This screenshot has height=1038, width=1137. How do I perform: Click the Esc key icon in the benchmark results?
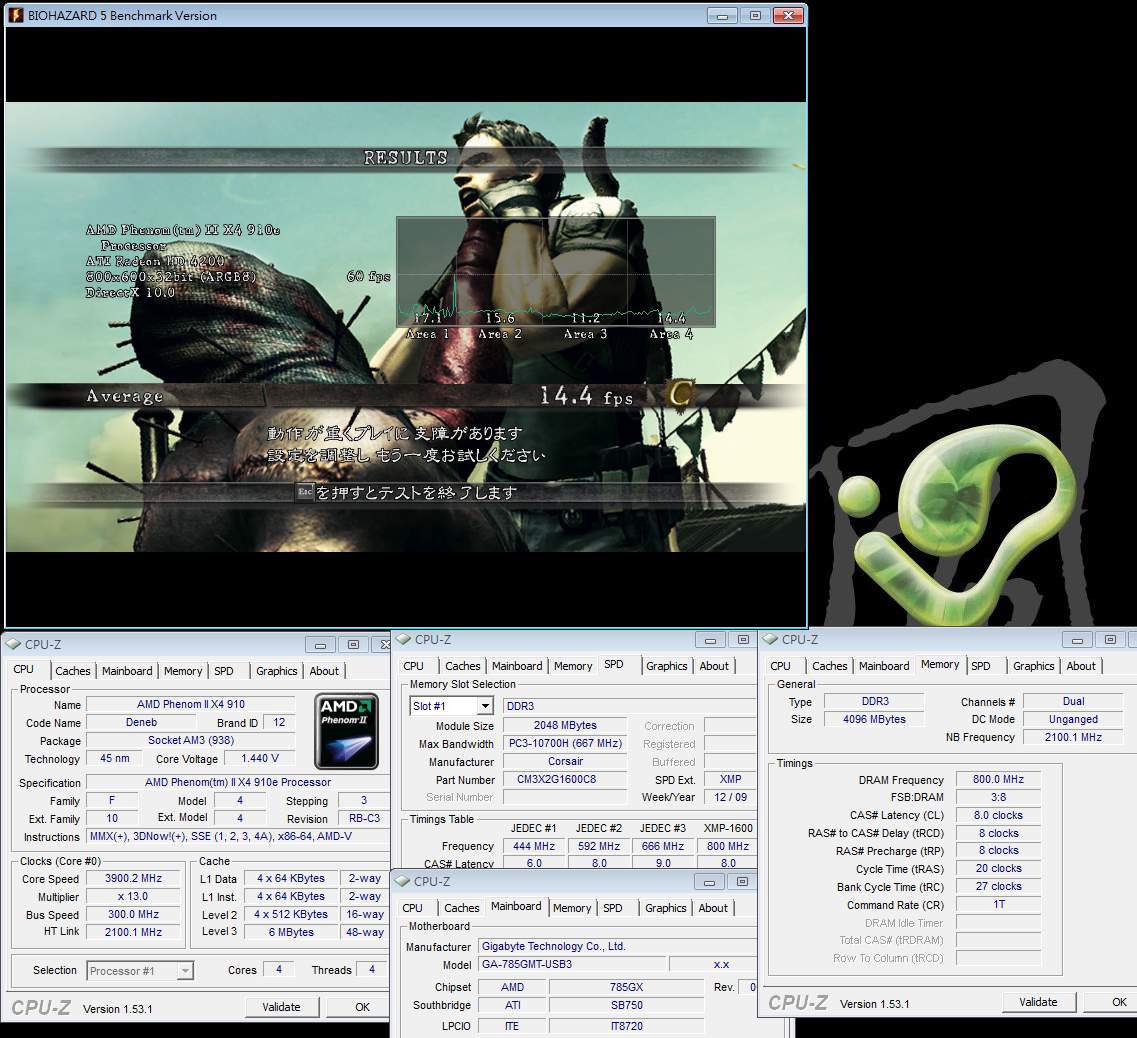point(305,492)
